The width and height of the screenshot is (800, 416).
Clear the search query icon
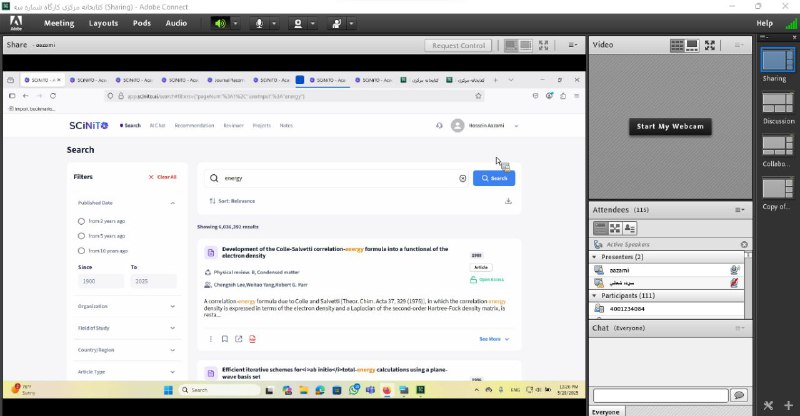pos(462,178)
